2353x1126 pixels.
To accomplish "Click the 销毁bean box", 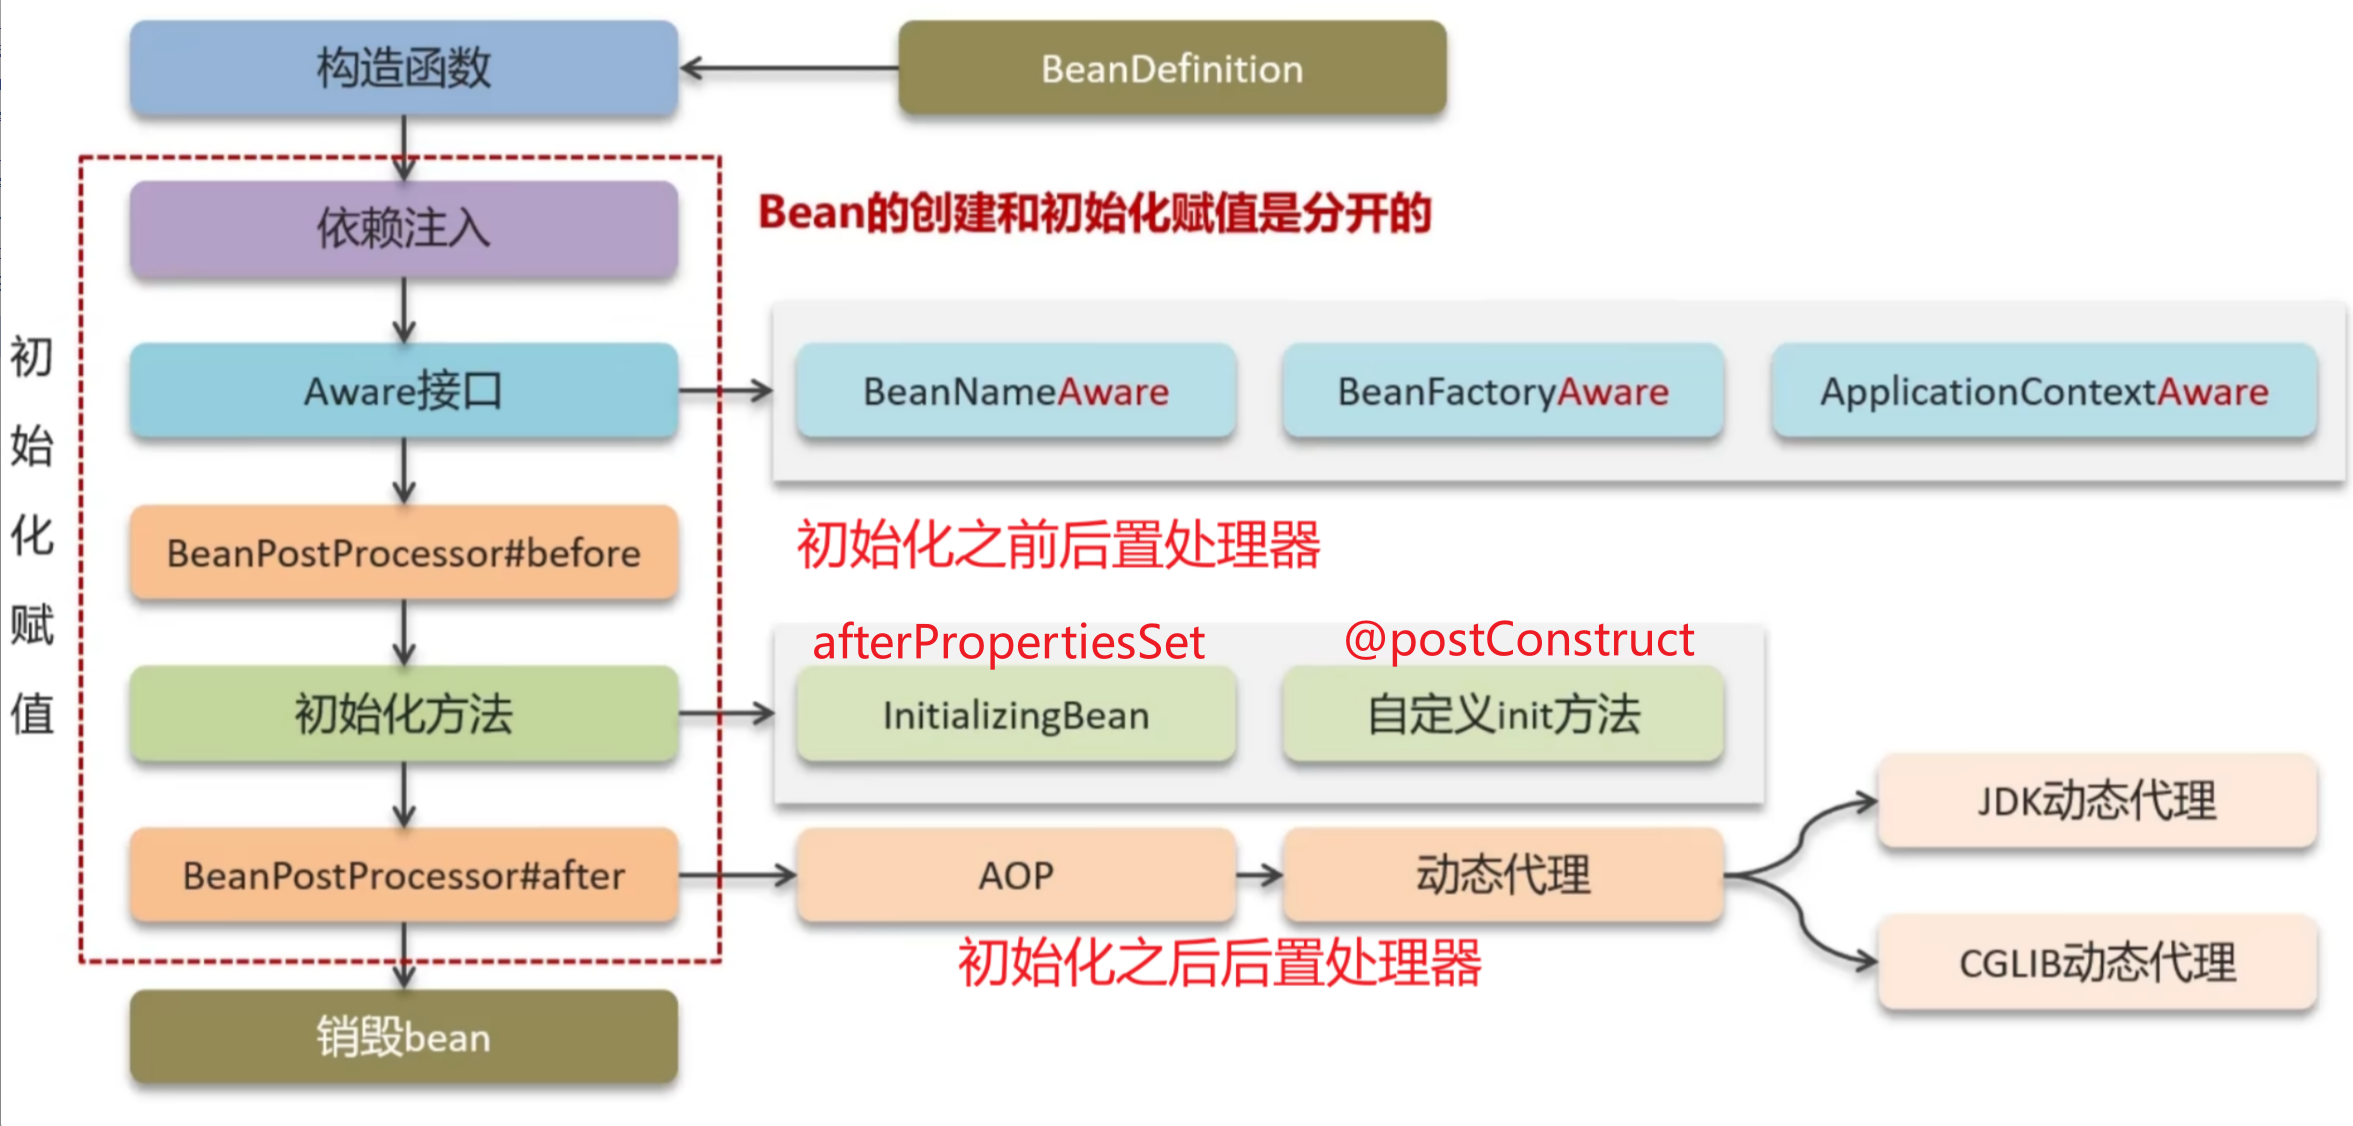I will pos(404,1037).
